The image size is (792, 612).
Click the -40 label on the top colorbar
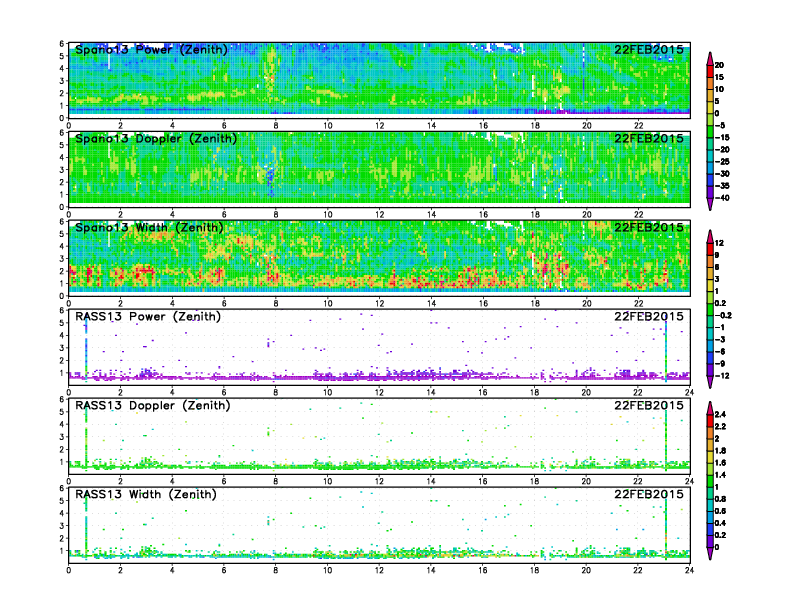[722, 198]
